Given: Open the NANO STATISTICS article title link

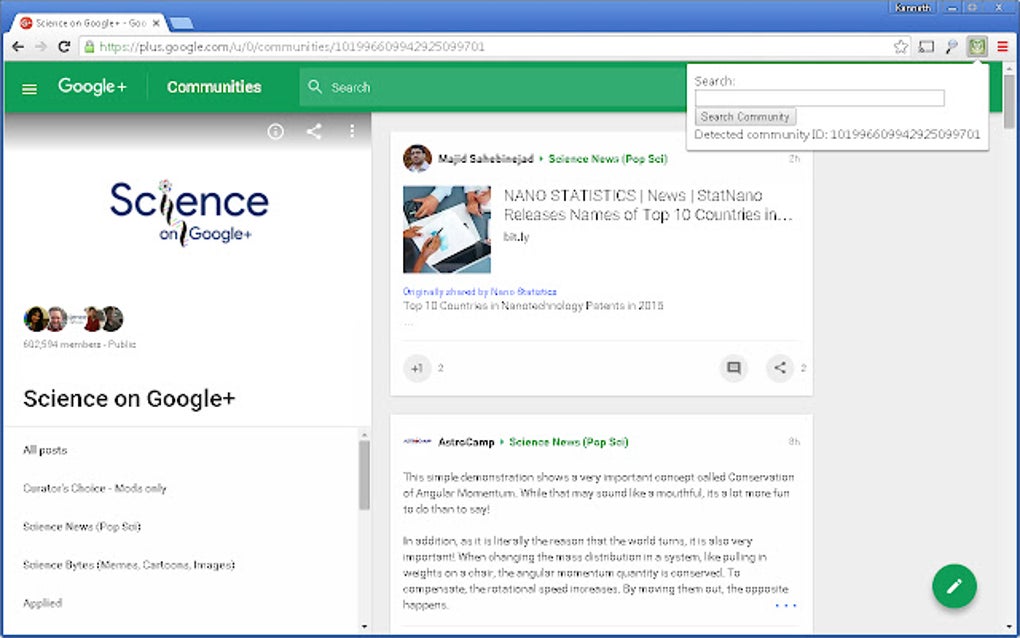Looking at the screenshot, I should point(648,205).
